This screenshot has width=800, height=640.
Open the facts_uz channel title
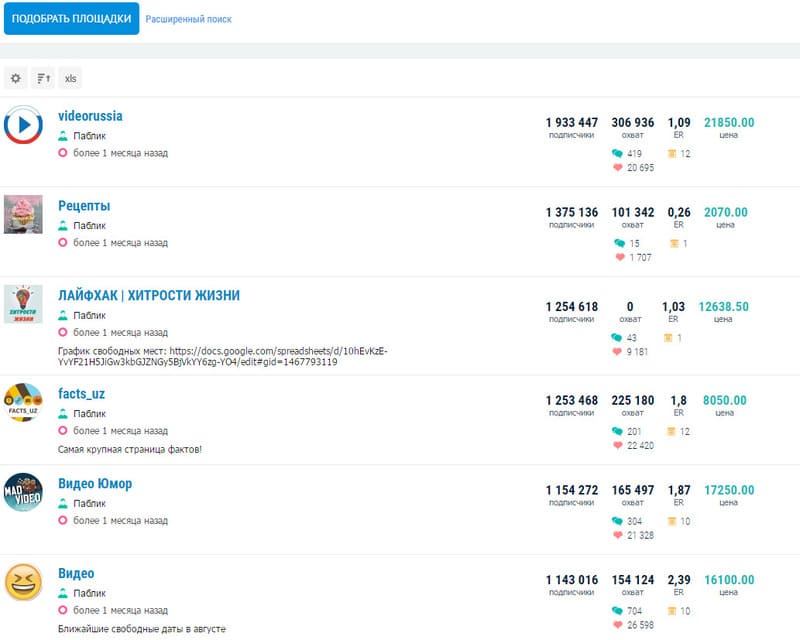click(x=82, y=394)
